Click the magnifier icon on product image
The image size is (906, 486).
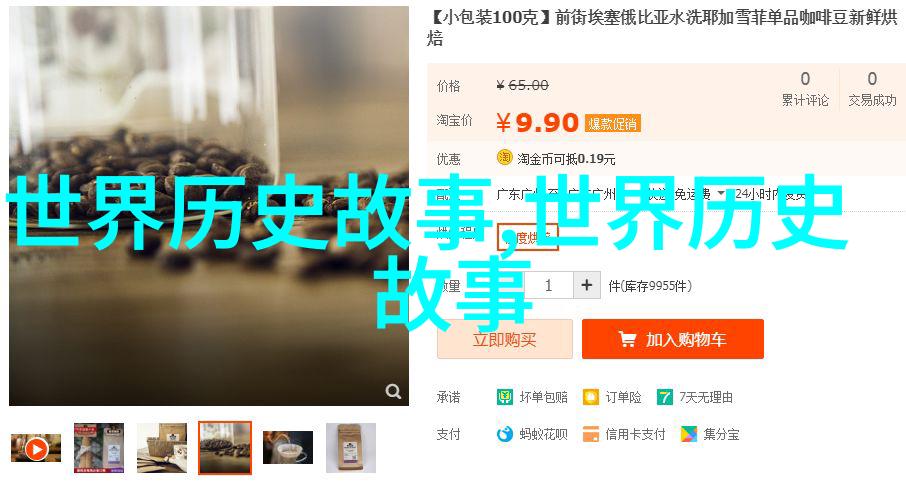[393, 392]
